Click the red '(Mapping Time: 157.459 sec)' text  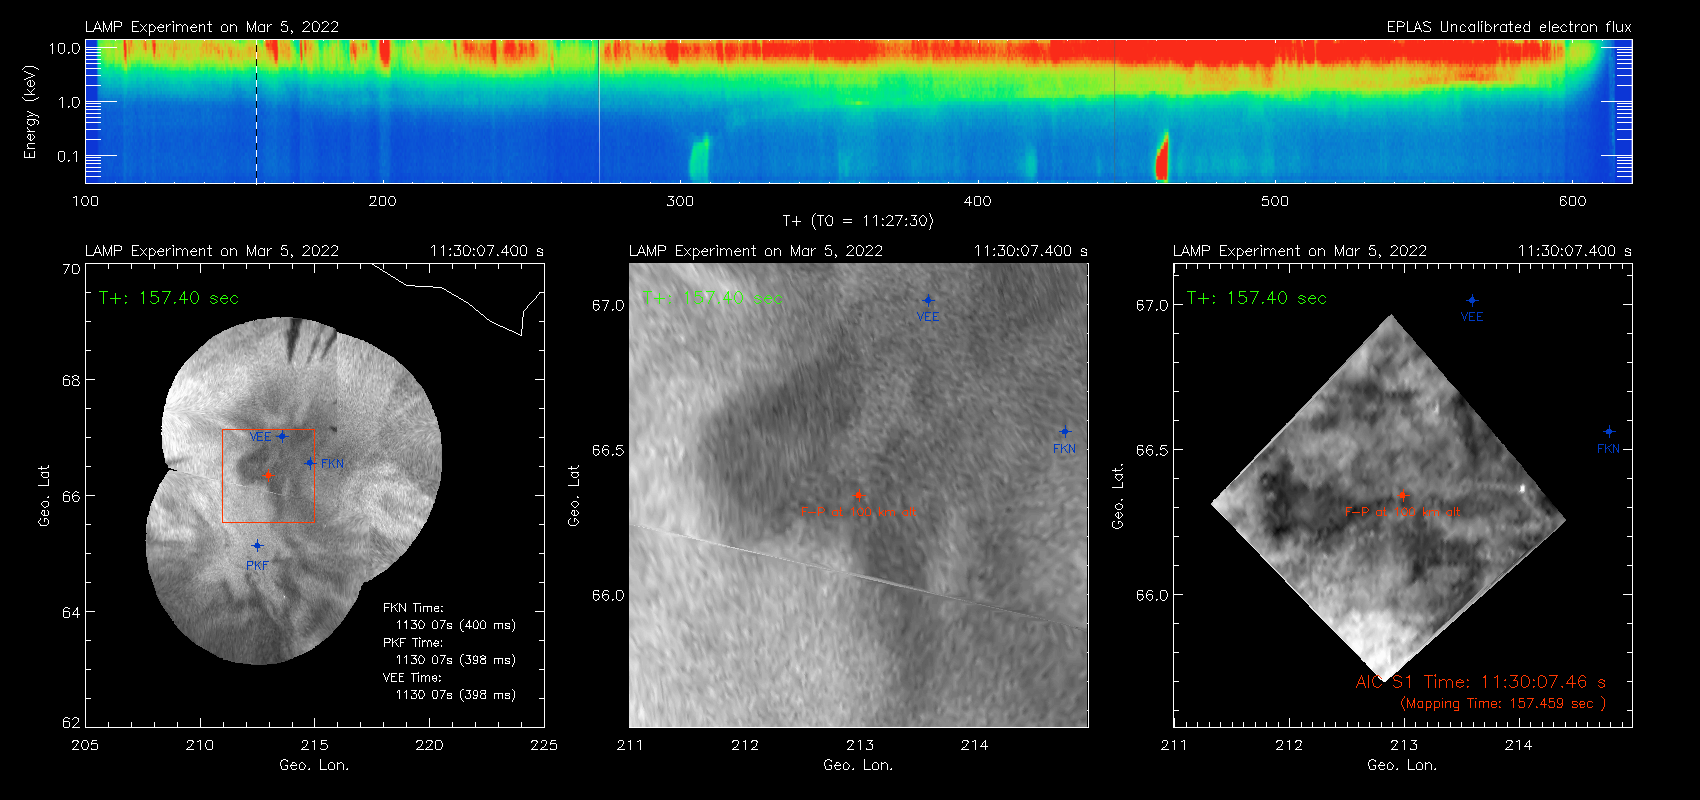coord(1503,704)
